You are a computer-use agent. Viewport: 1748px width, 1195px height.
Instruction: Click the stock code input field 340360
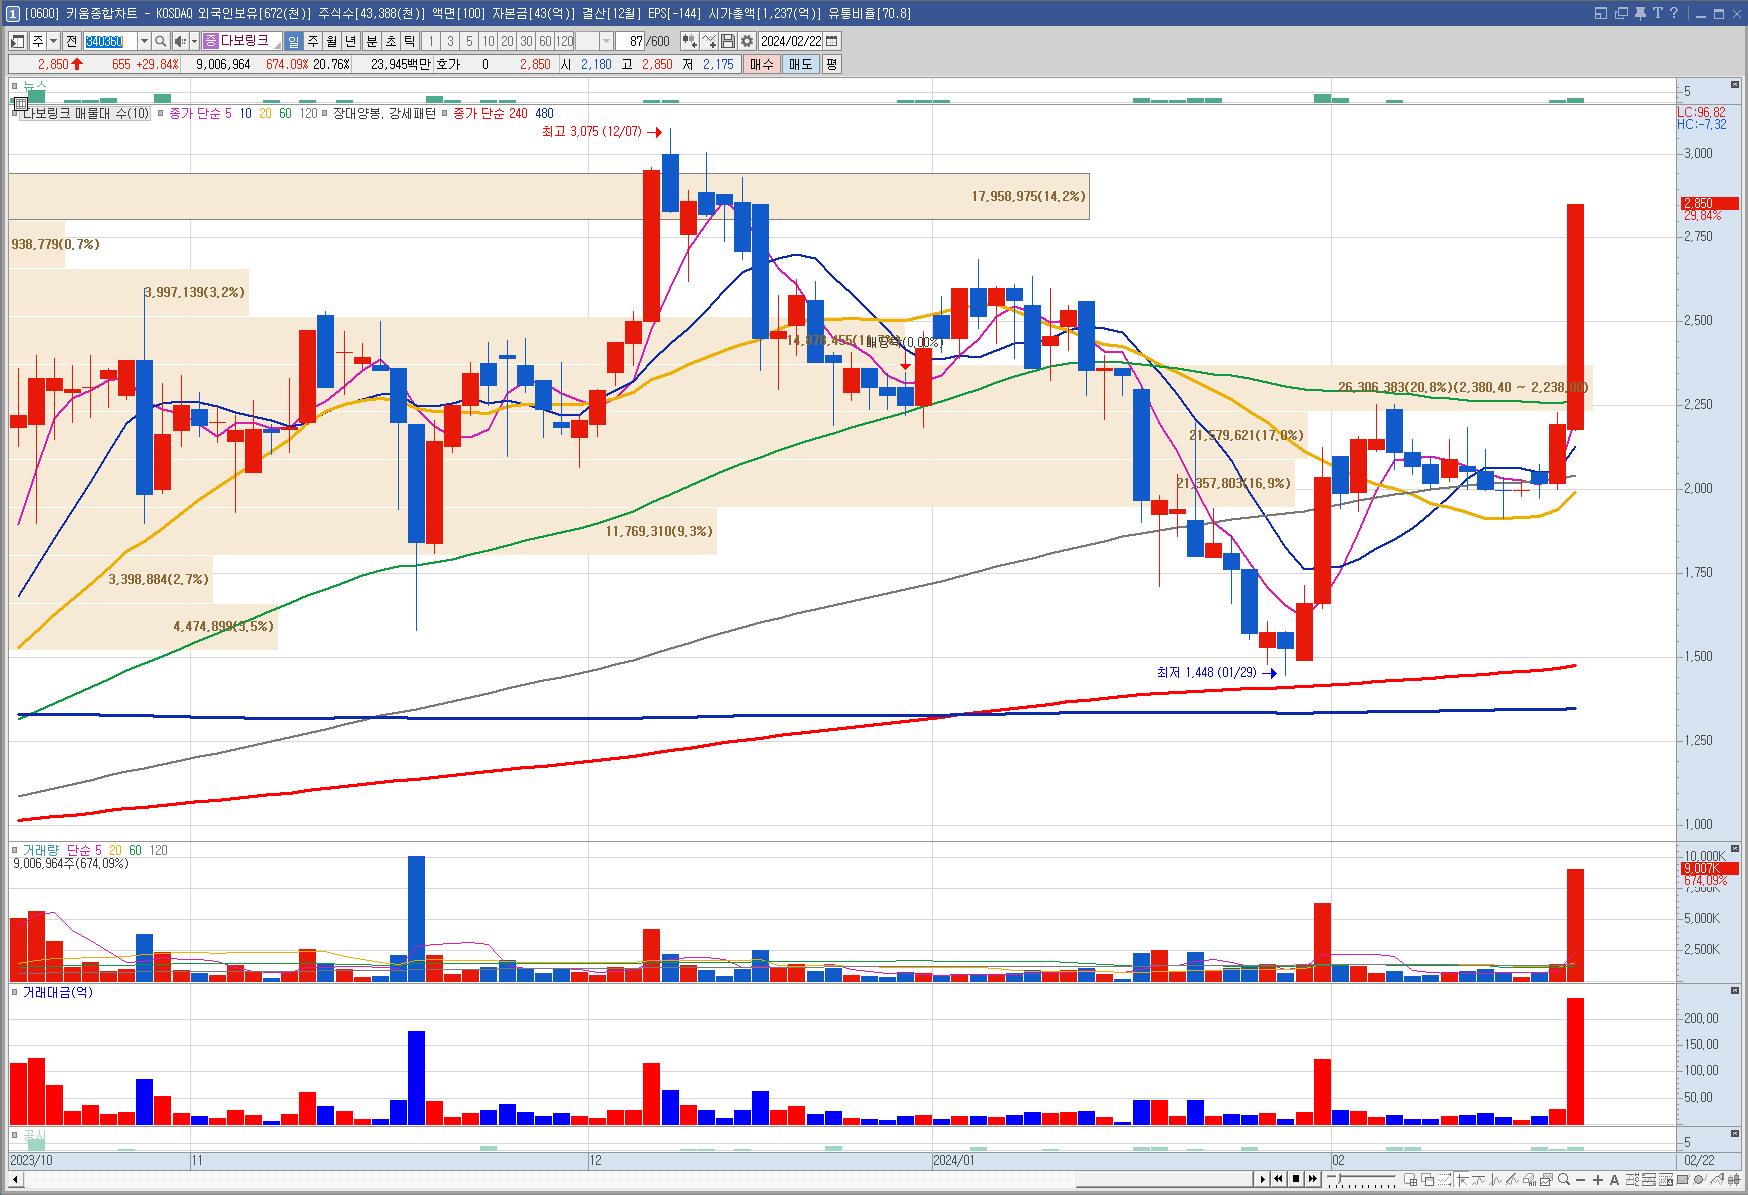click(x=110, y=41)
